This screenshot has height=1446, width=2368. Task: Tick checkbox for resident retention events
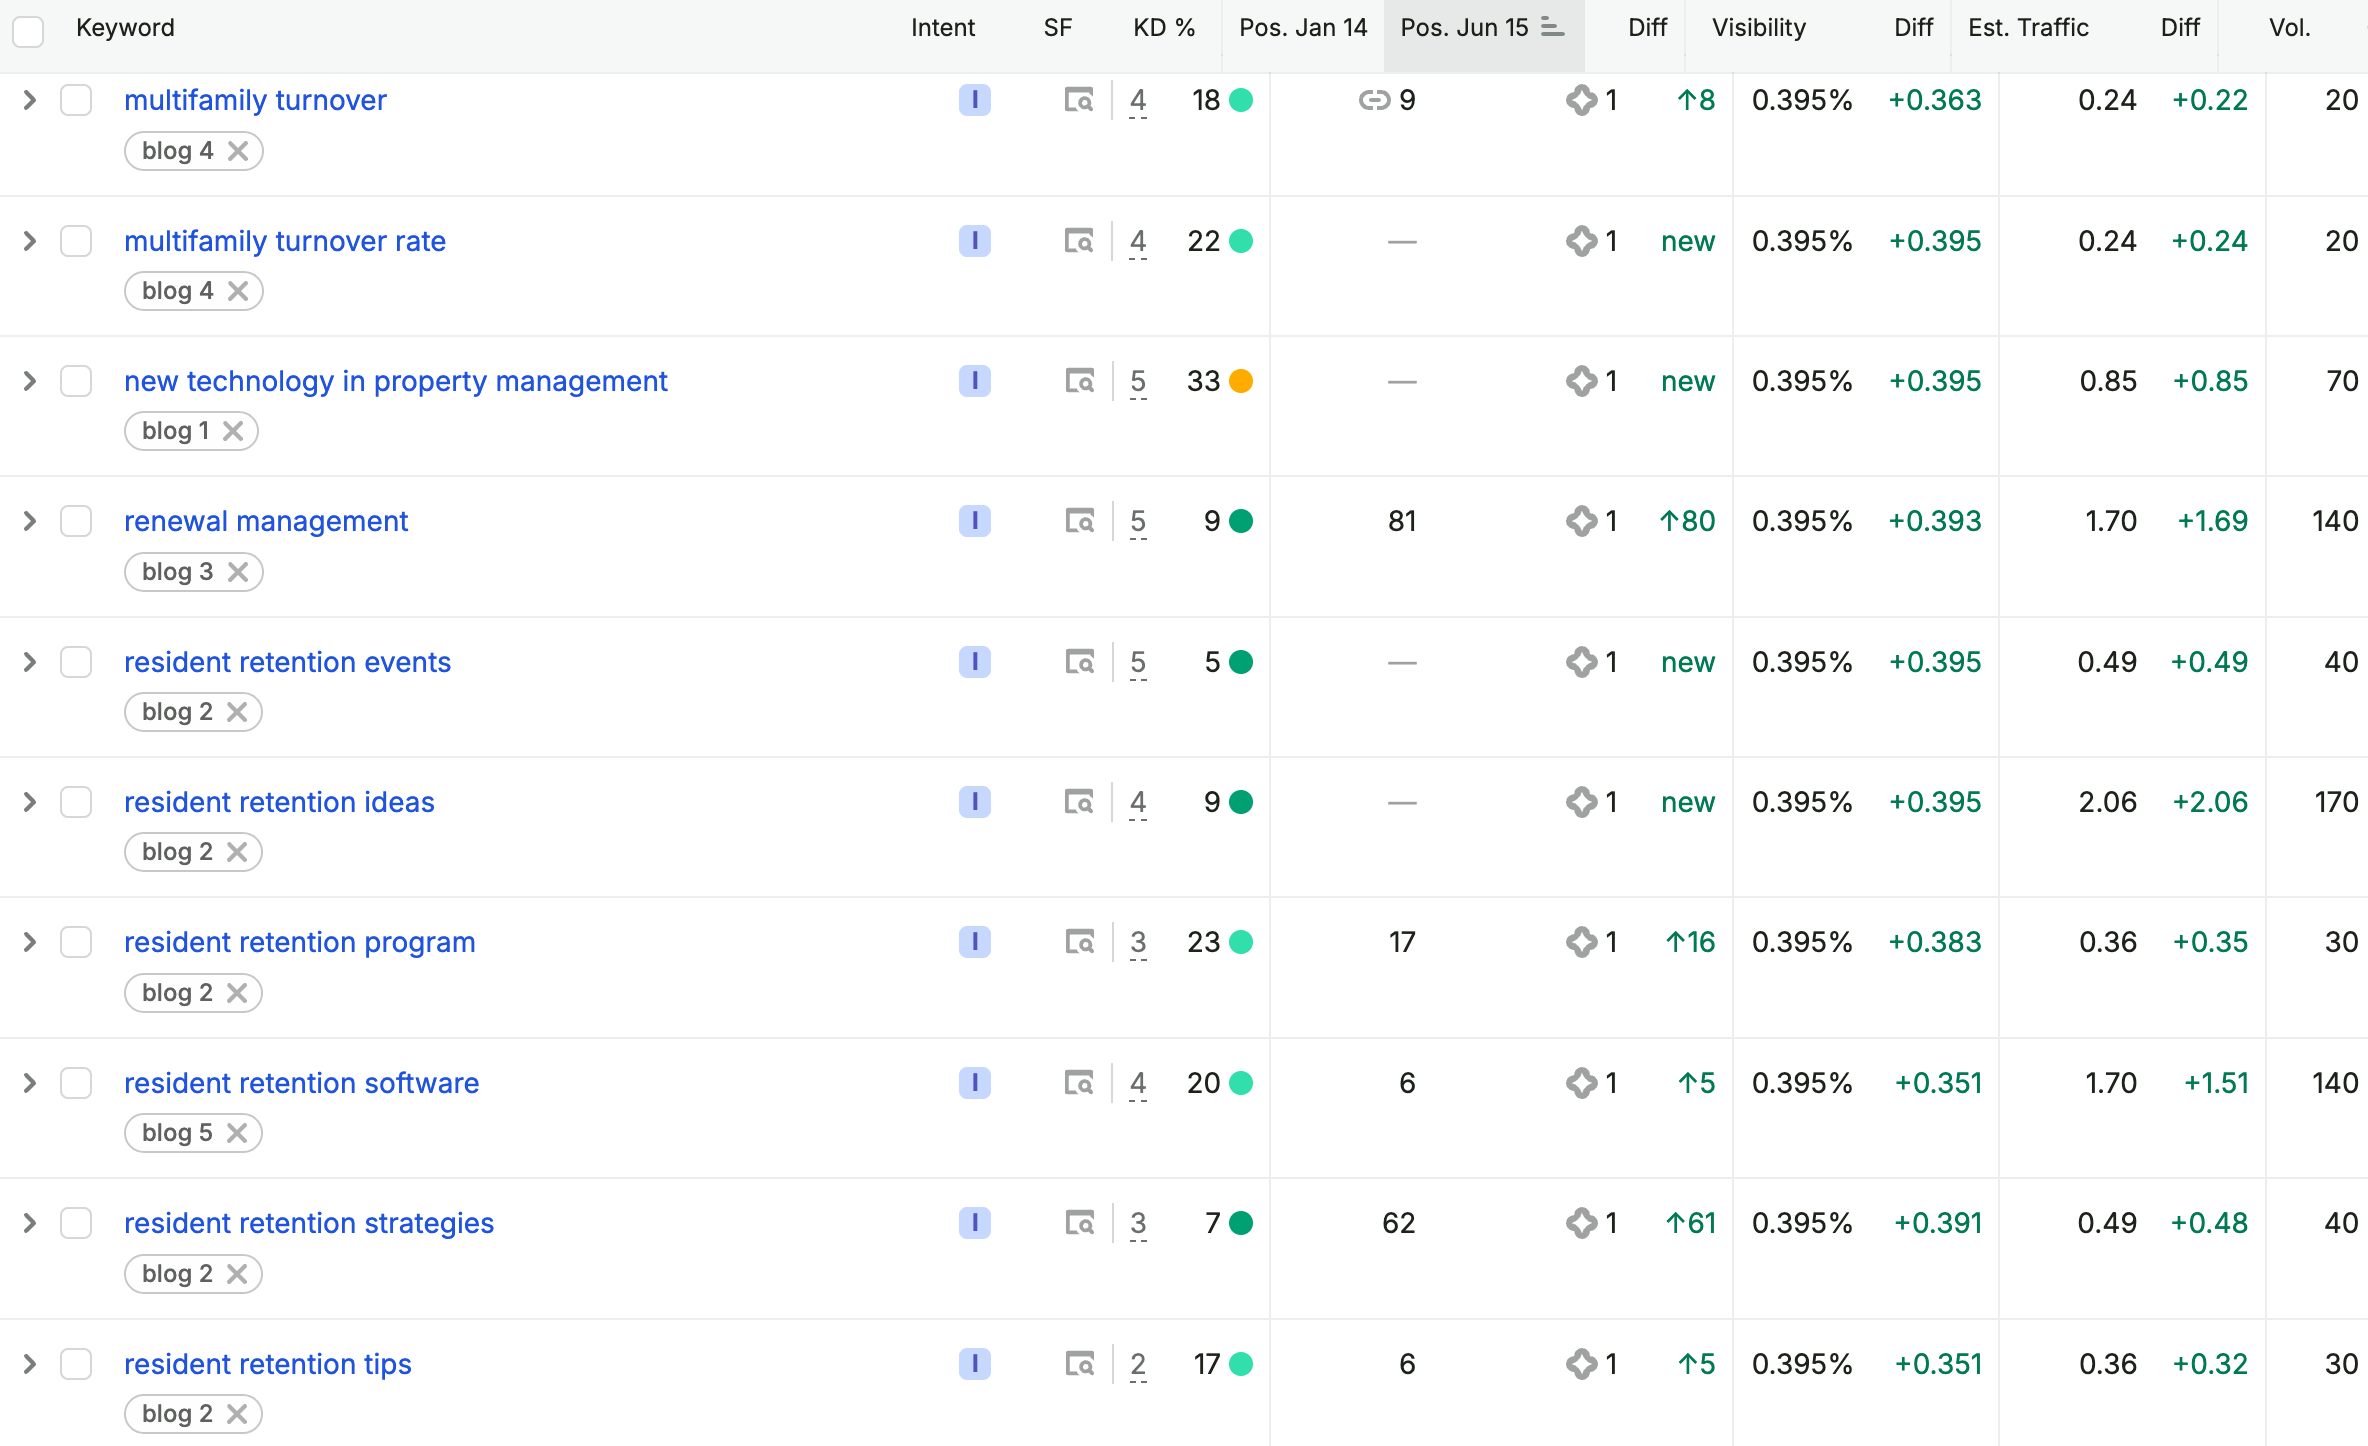(76, 662)
